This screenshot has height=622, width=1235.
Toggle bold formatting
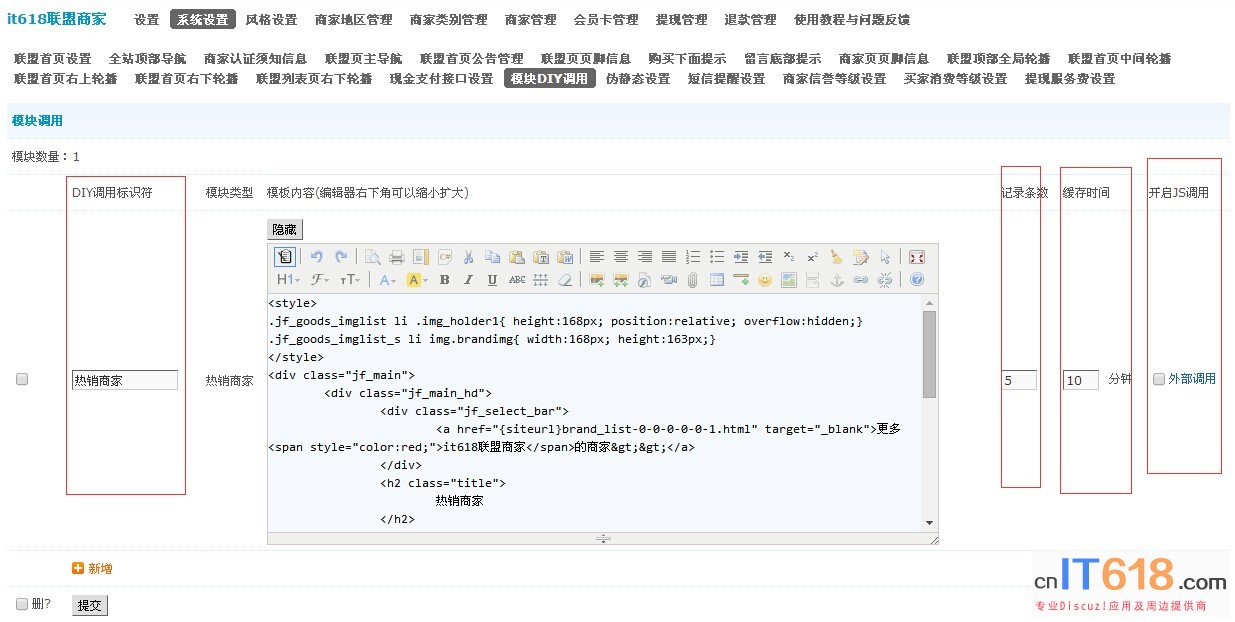point(444,280)
